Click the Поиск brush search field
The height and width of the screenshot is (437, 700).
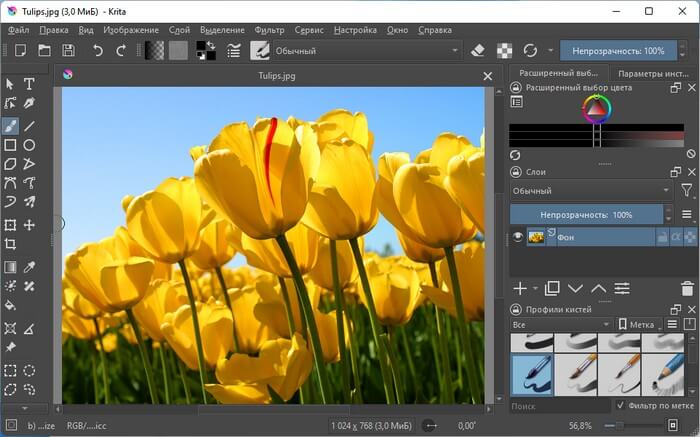tap(560, 406)
